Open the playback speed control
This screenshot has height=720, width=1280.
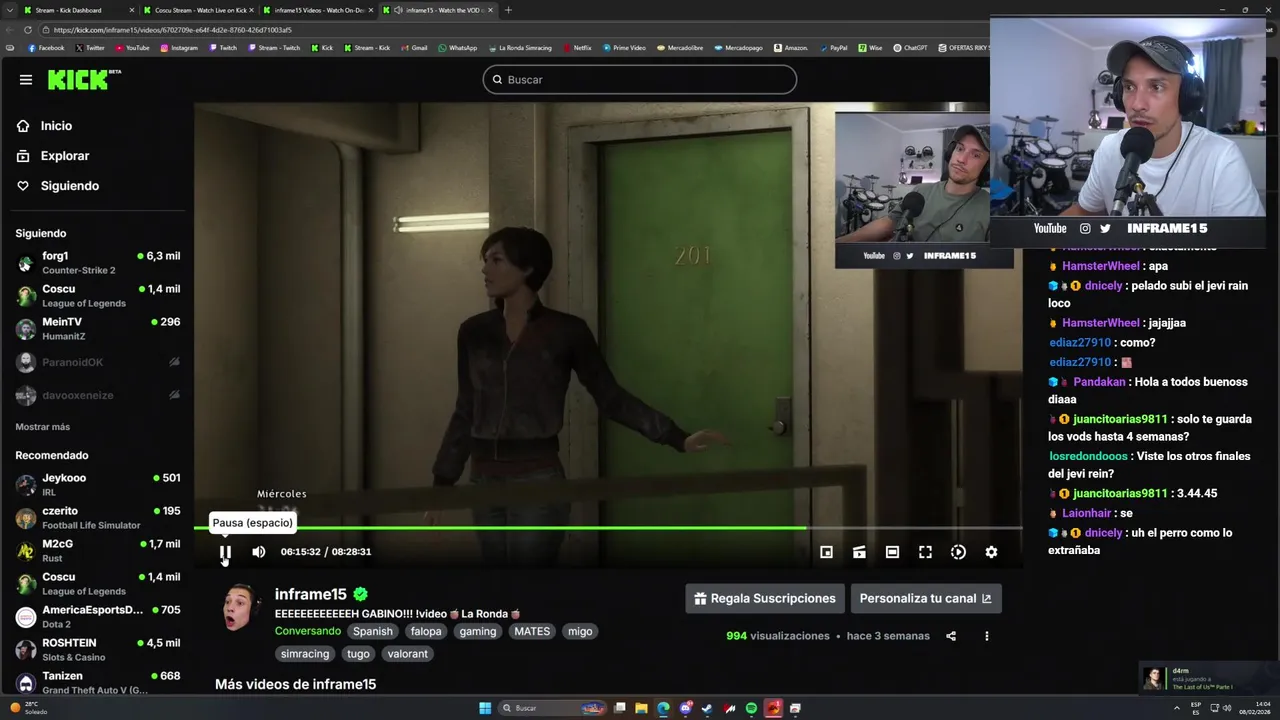(x=958, y=552)
